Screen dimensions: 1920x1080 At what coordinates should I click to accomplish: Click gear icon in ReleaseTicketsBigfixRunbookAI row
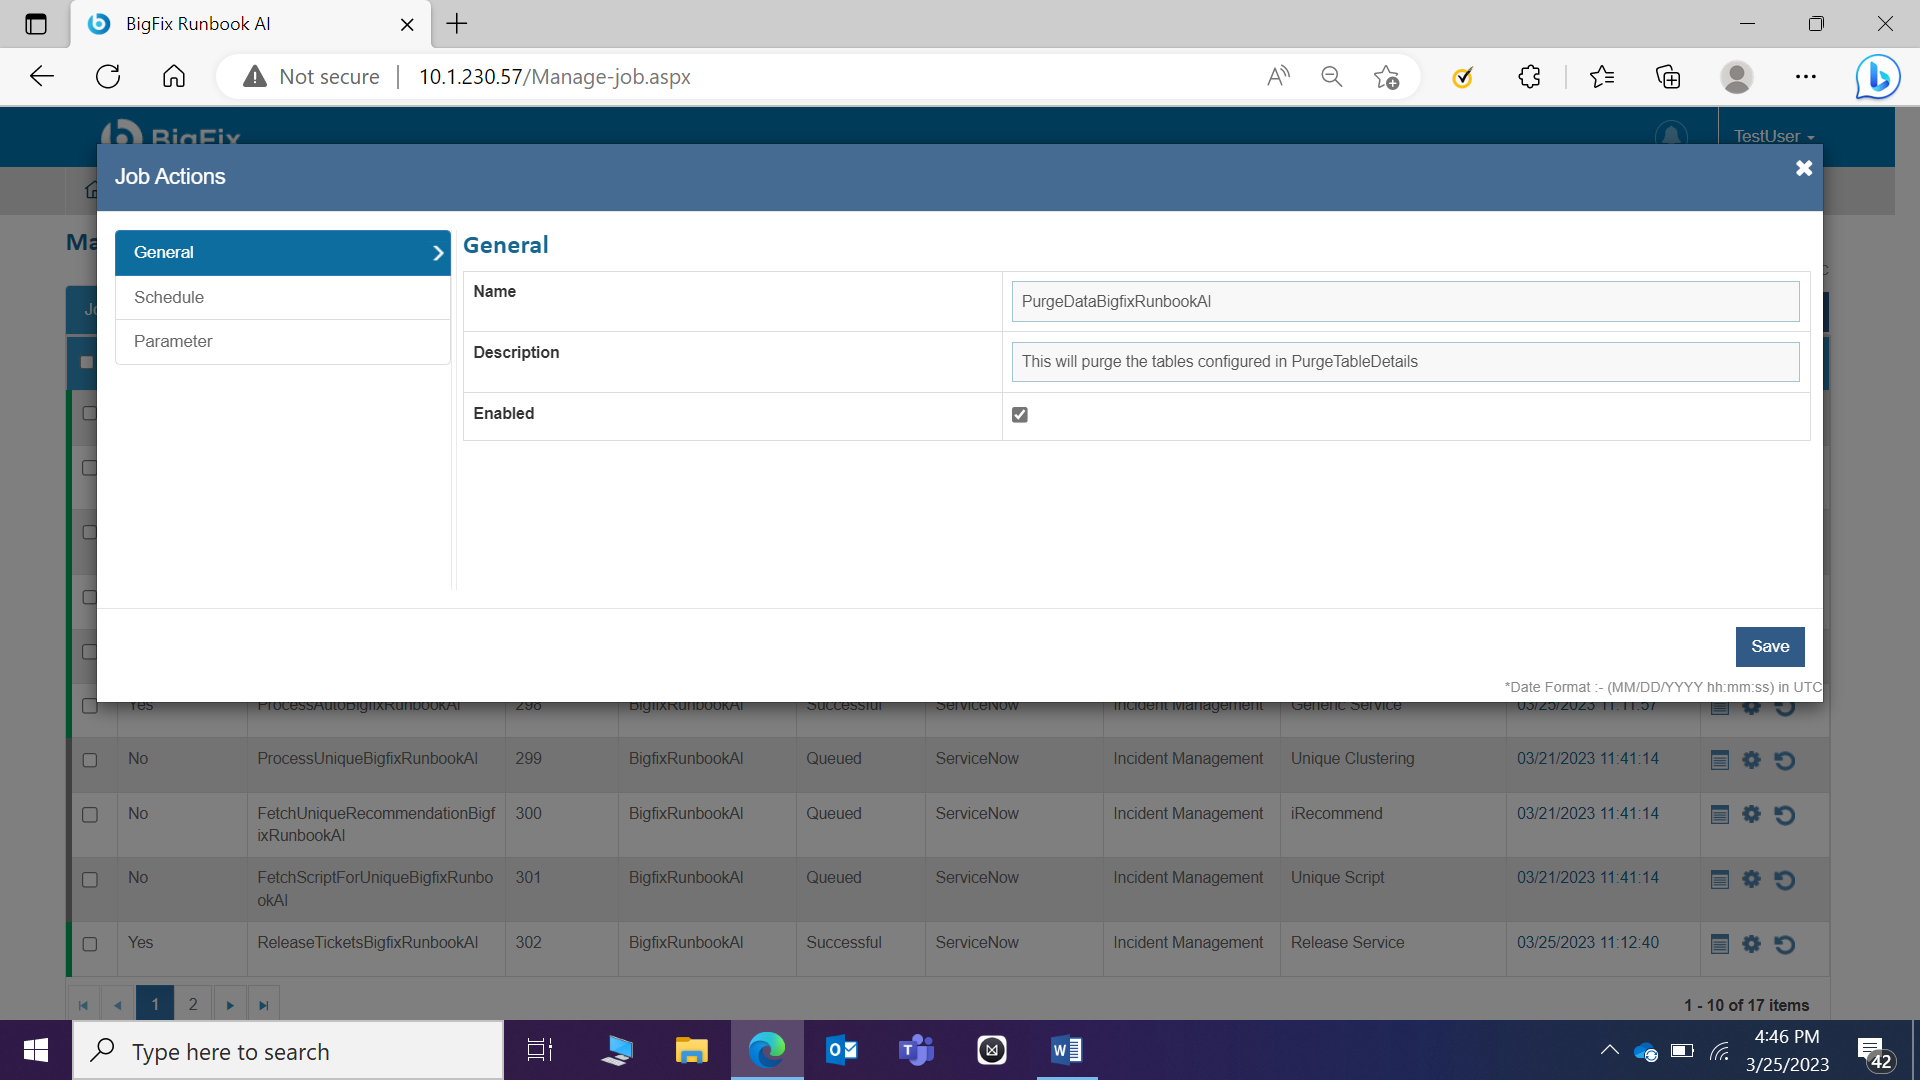[1751, 944]
